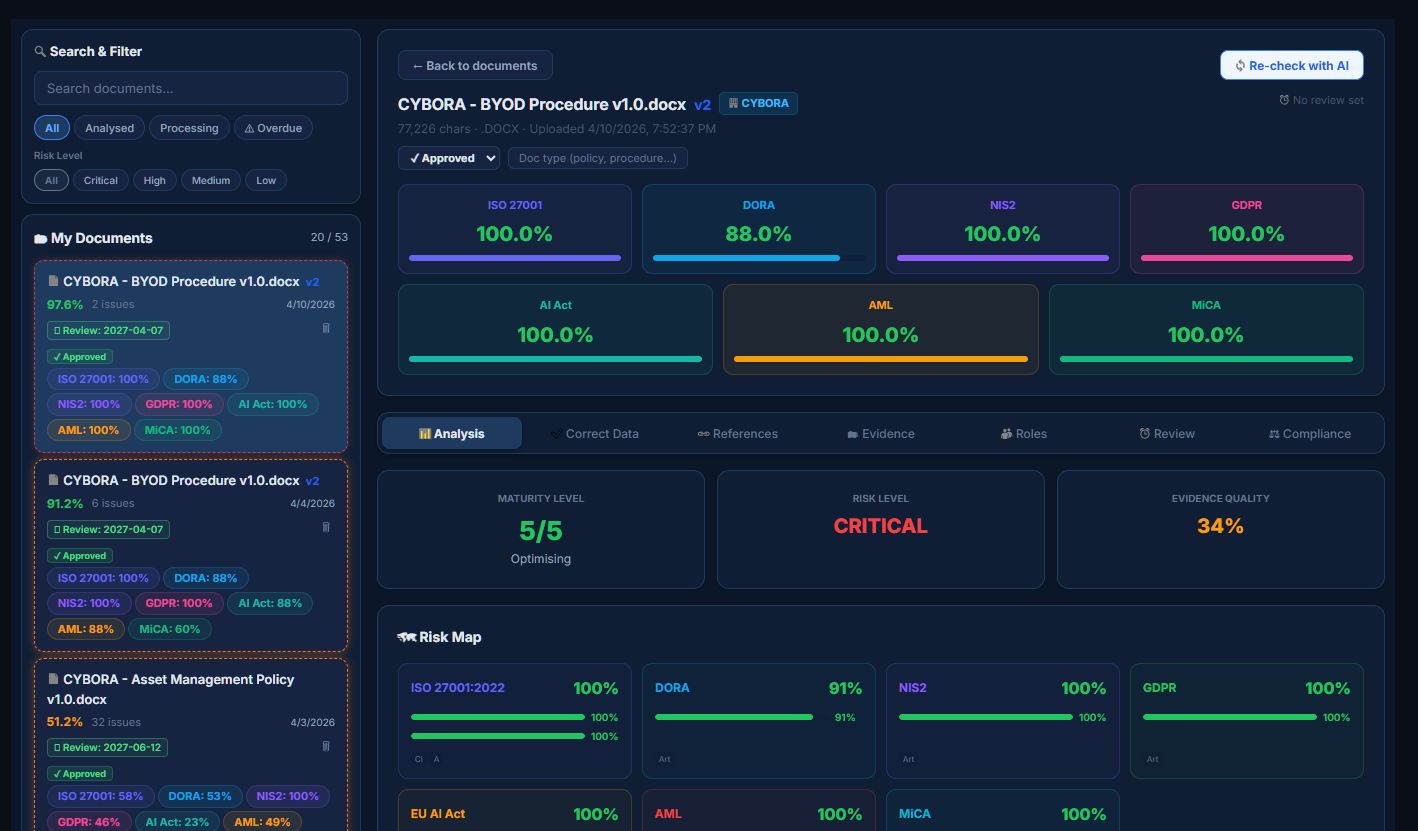Filter by Low risk level
Screen dimensions: 1418x831
(266, 181)
